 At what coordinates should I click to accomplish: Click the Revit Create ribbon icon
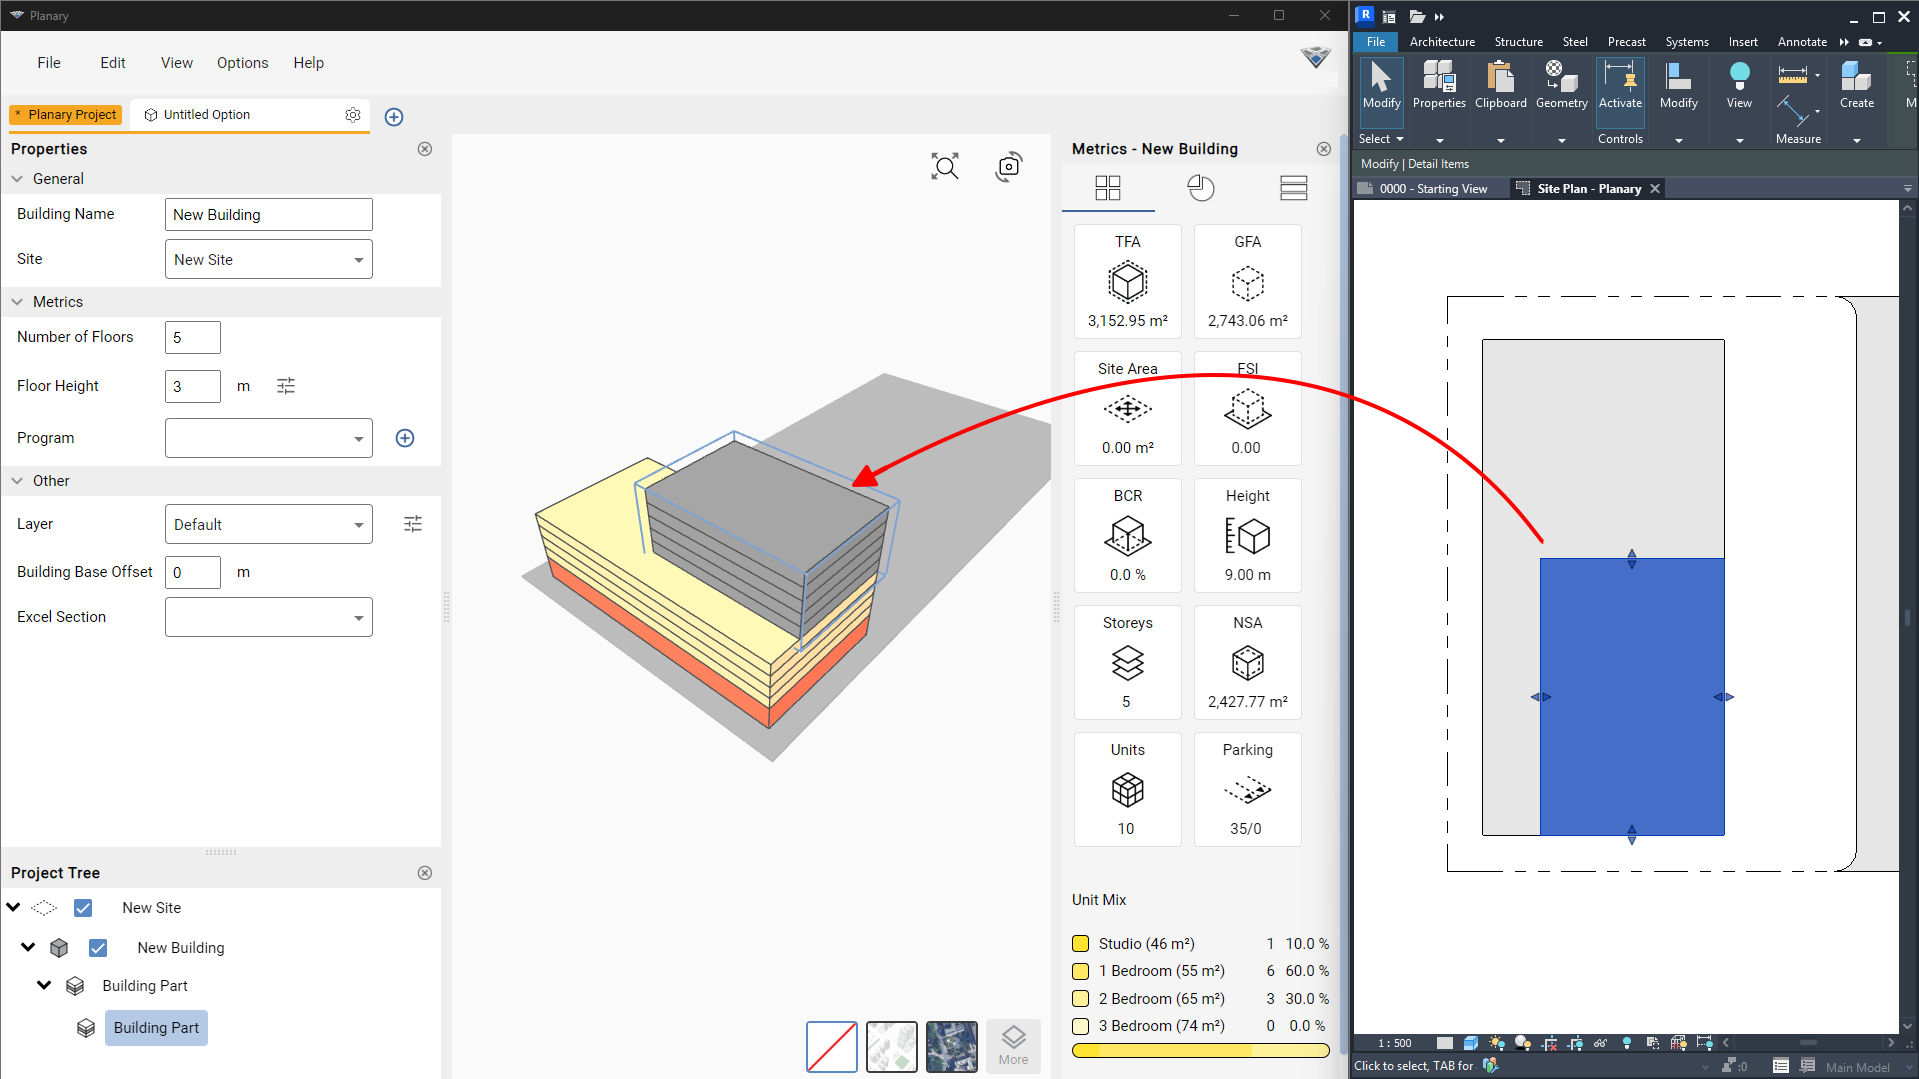point(1856,85)
